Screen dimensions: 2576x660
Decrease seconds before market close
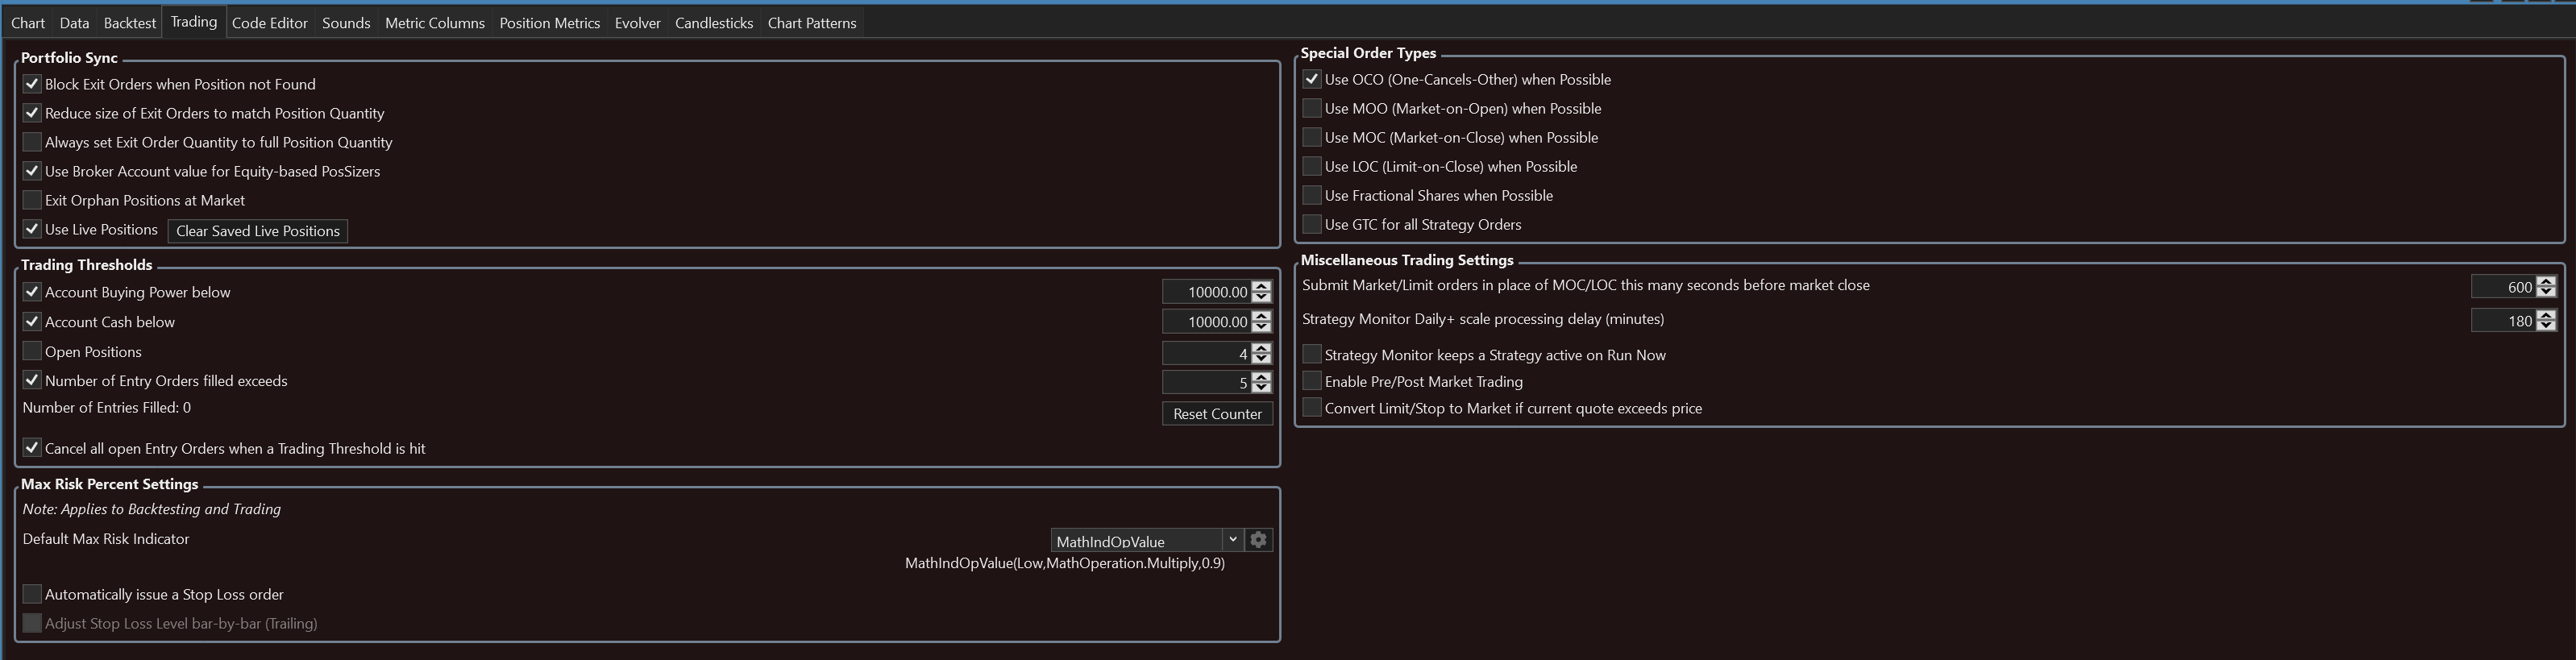(x=2546, y=292)
